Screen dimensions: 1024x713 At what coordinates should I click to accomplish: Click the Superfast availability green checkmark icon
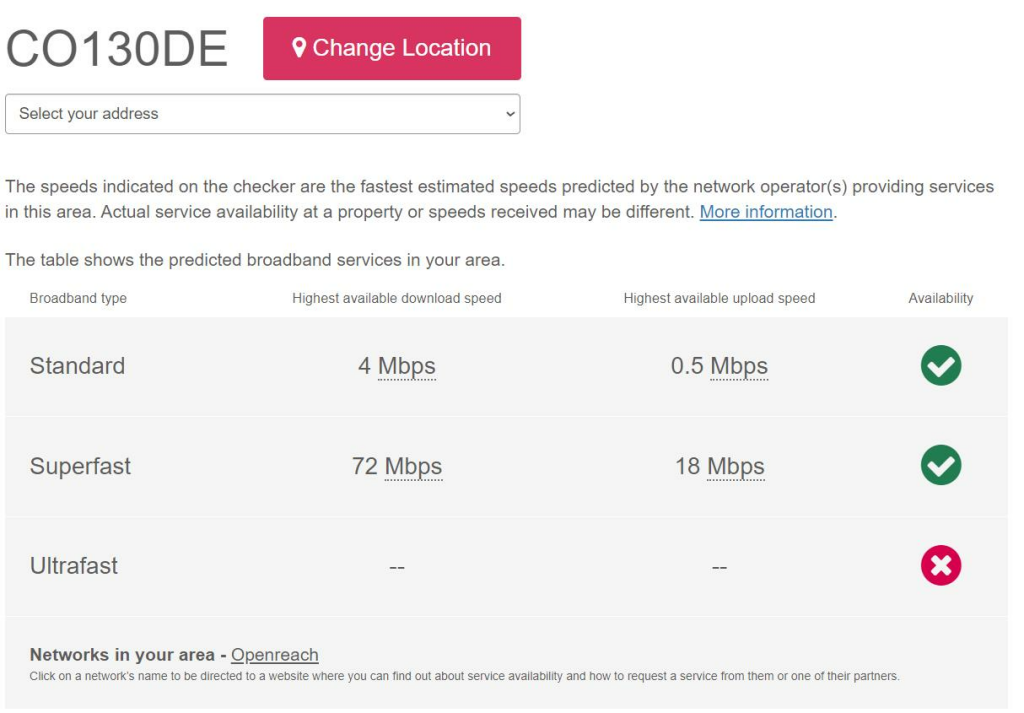[x=940, y=466]
